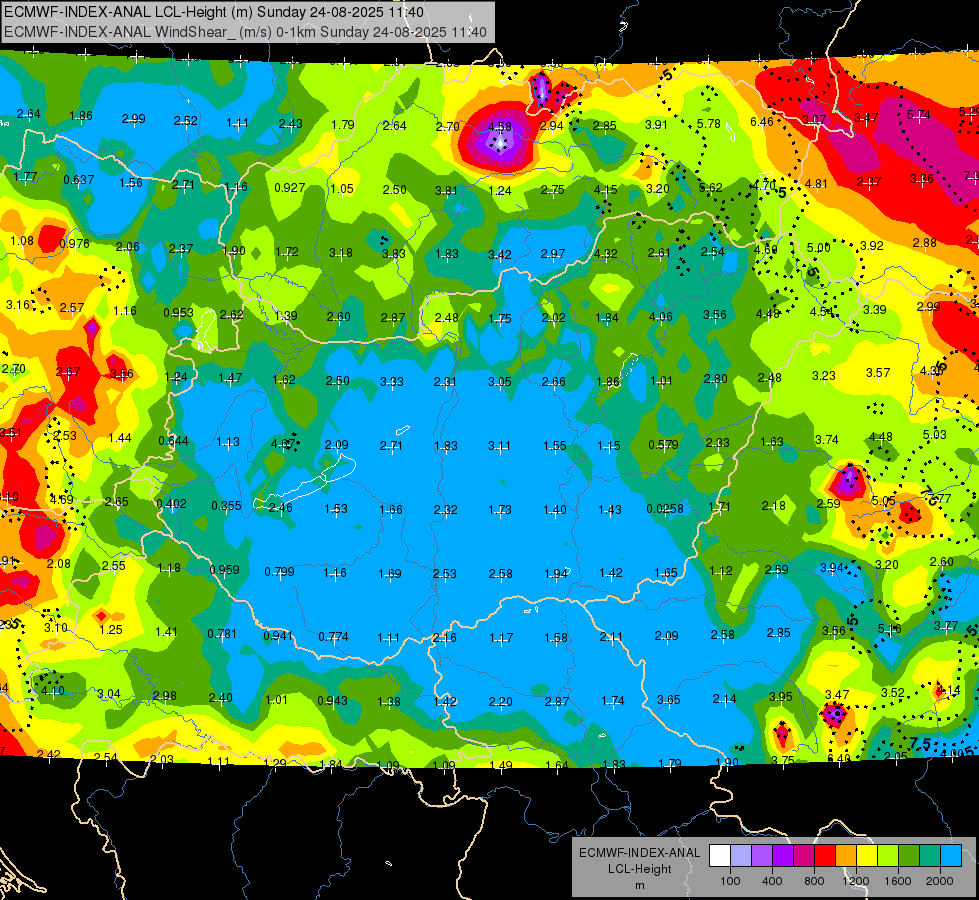979x900 pixels.
Task: Select the orange legend swatch
Action: (846, 856)
